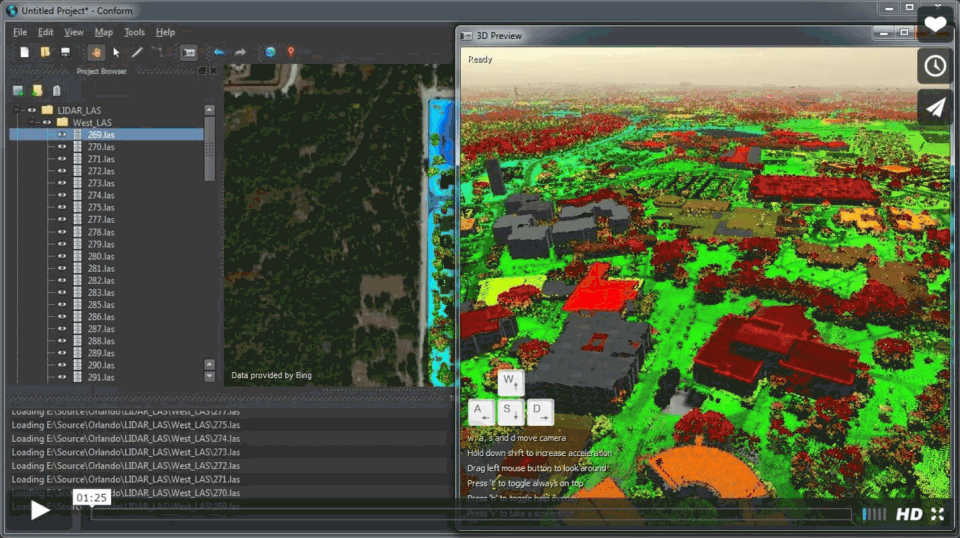Play the video
The width and height of the screenshot is (960, 538).
pyautogui.click(x=40, y=511)
